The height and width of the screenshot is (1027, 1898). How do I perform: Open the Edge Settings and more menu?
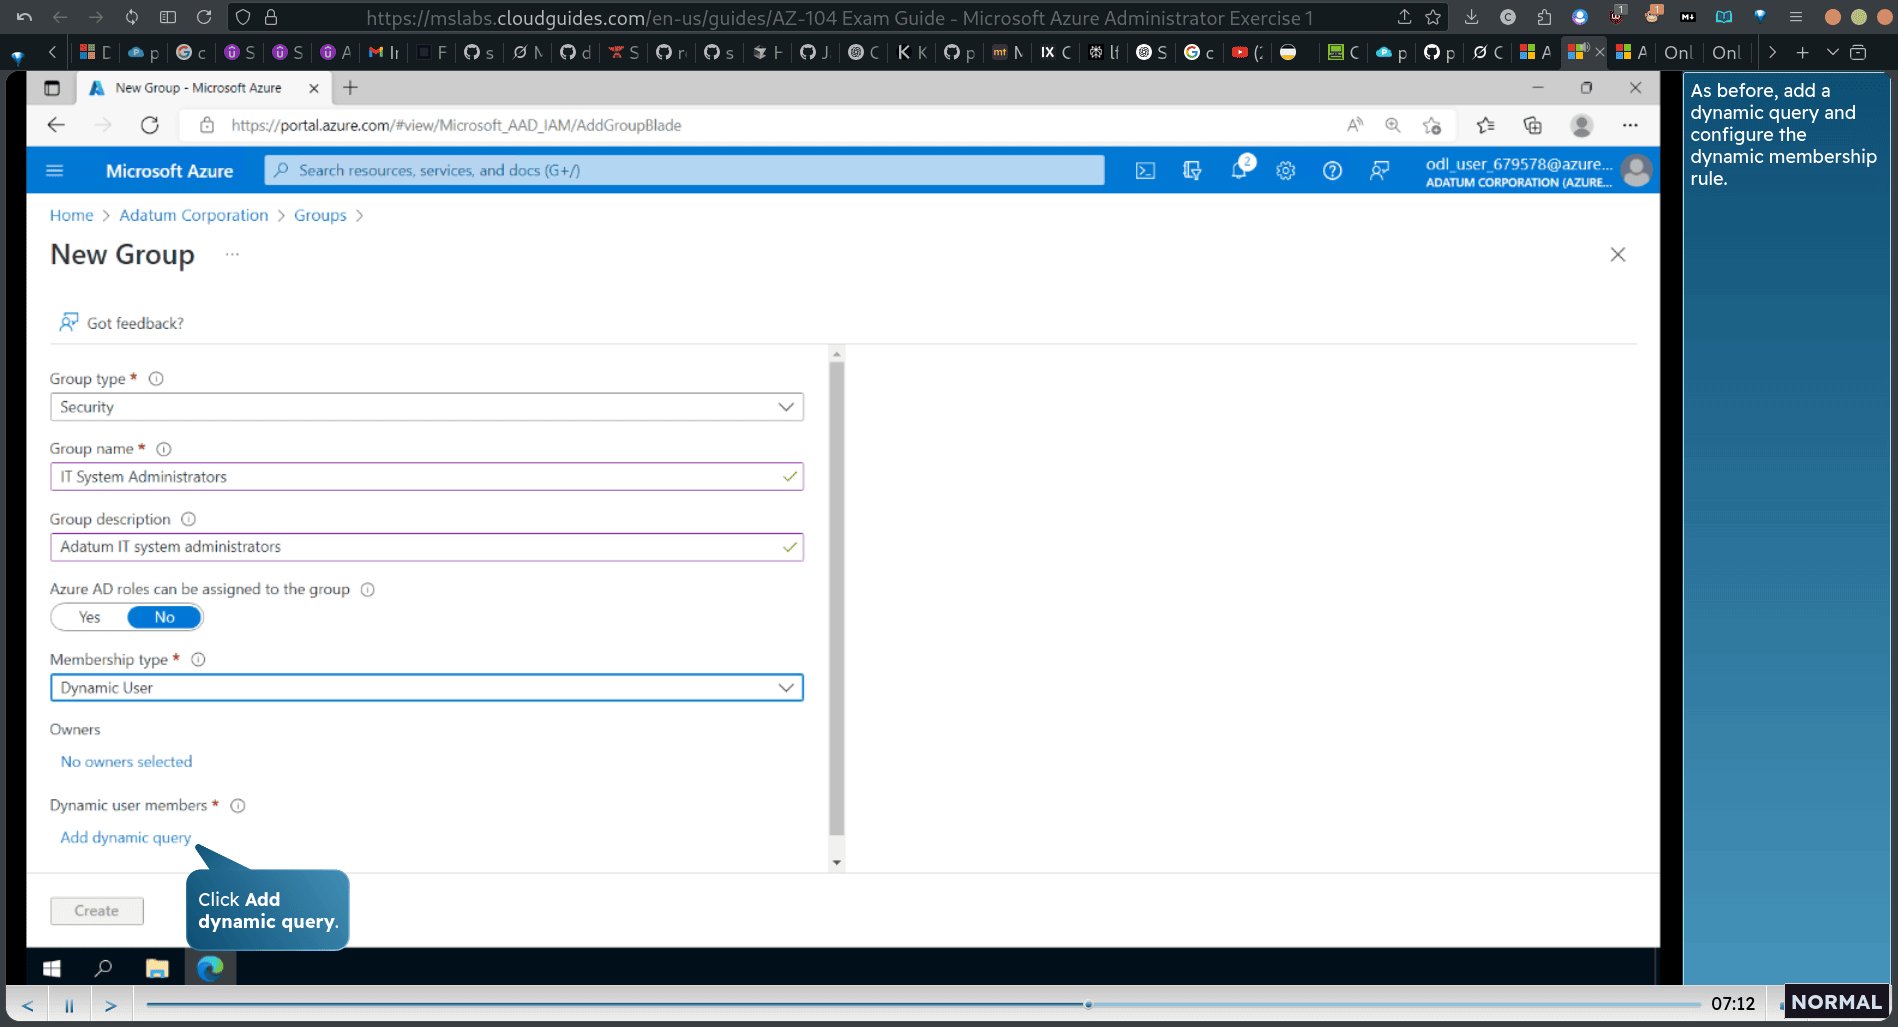click(1630, 125)
